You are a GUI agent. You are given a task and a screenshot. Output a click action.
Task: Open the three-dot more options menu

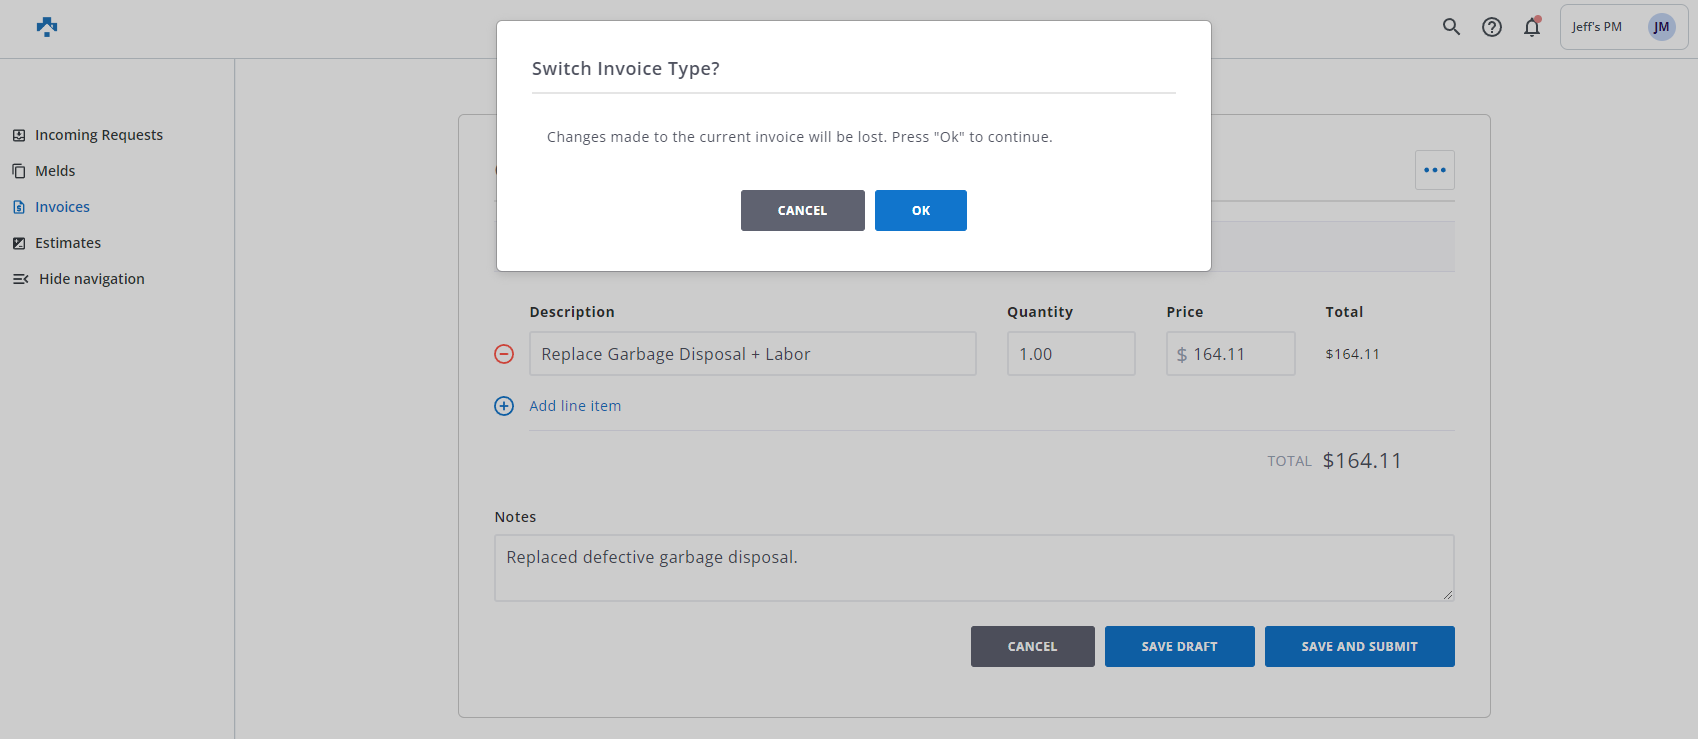tap(1434, 170)
